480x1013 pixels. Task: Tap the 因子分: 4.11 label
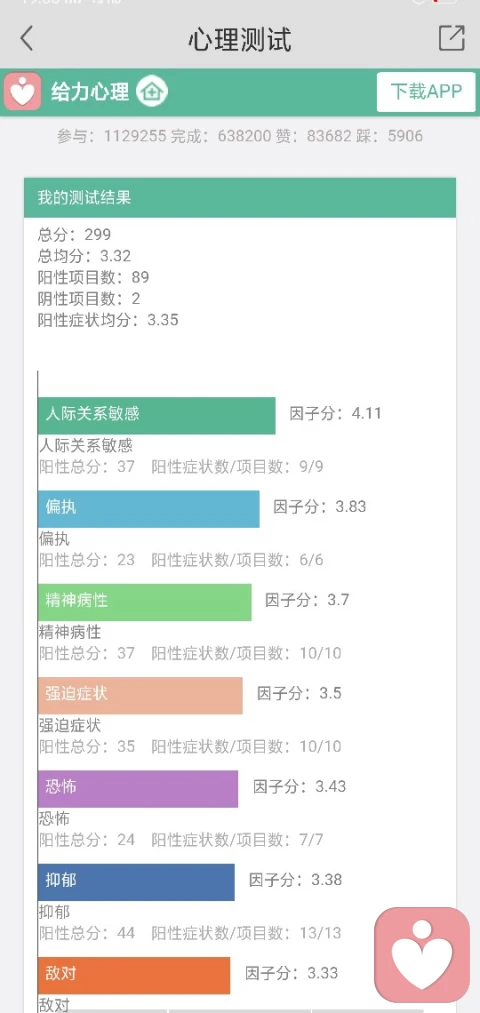click(335, 413)
